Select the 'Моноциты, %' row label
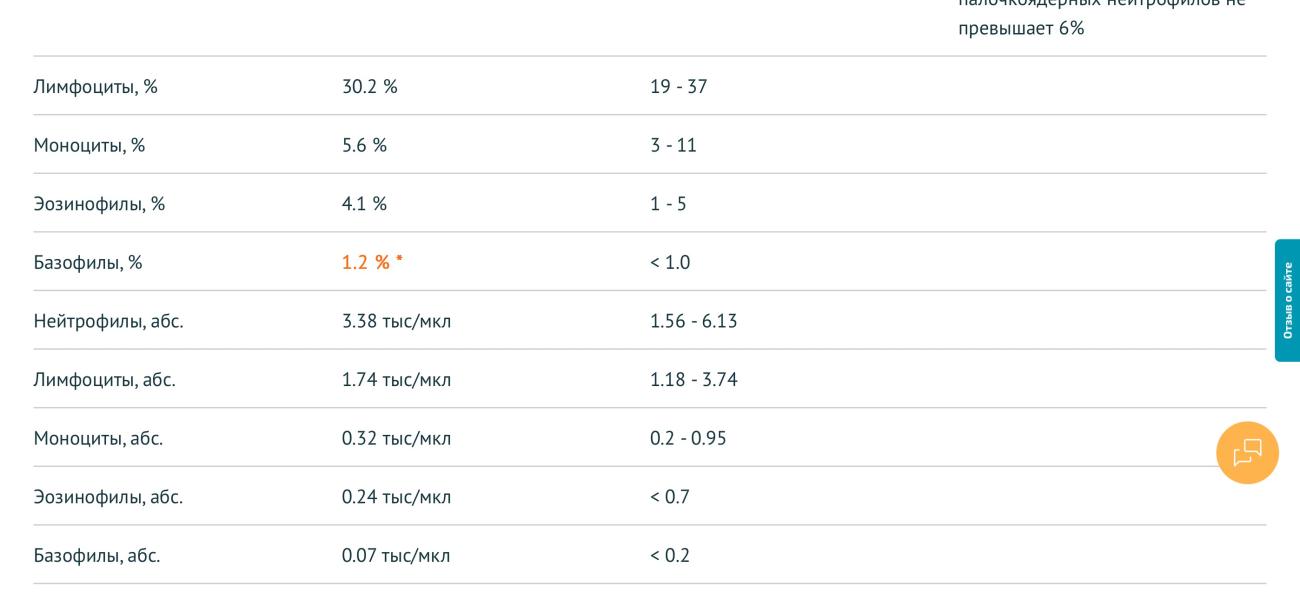This screenshot has width=1300, height=600. (x=89, y=145)
